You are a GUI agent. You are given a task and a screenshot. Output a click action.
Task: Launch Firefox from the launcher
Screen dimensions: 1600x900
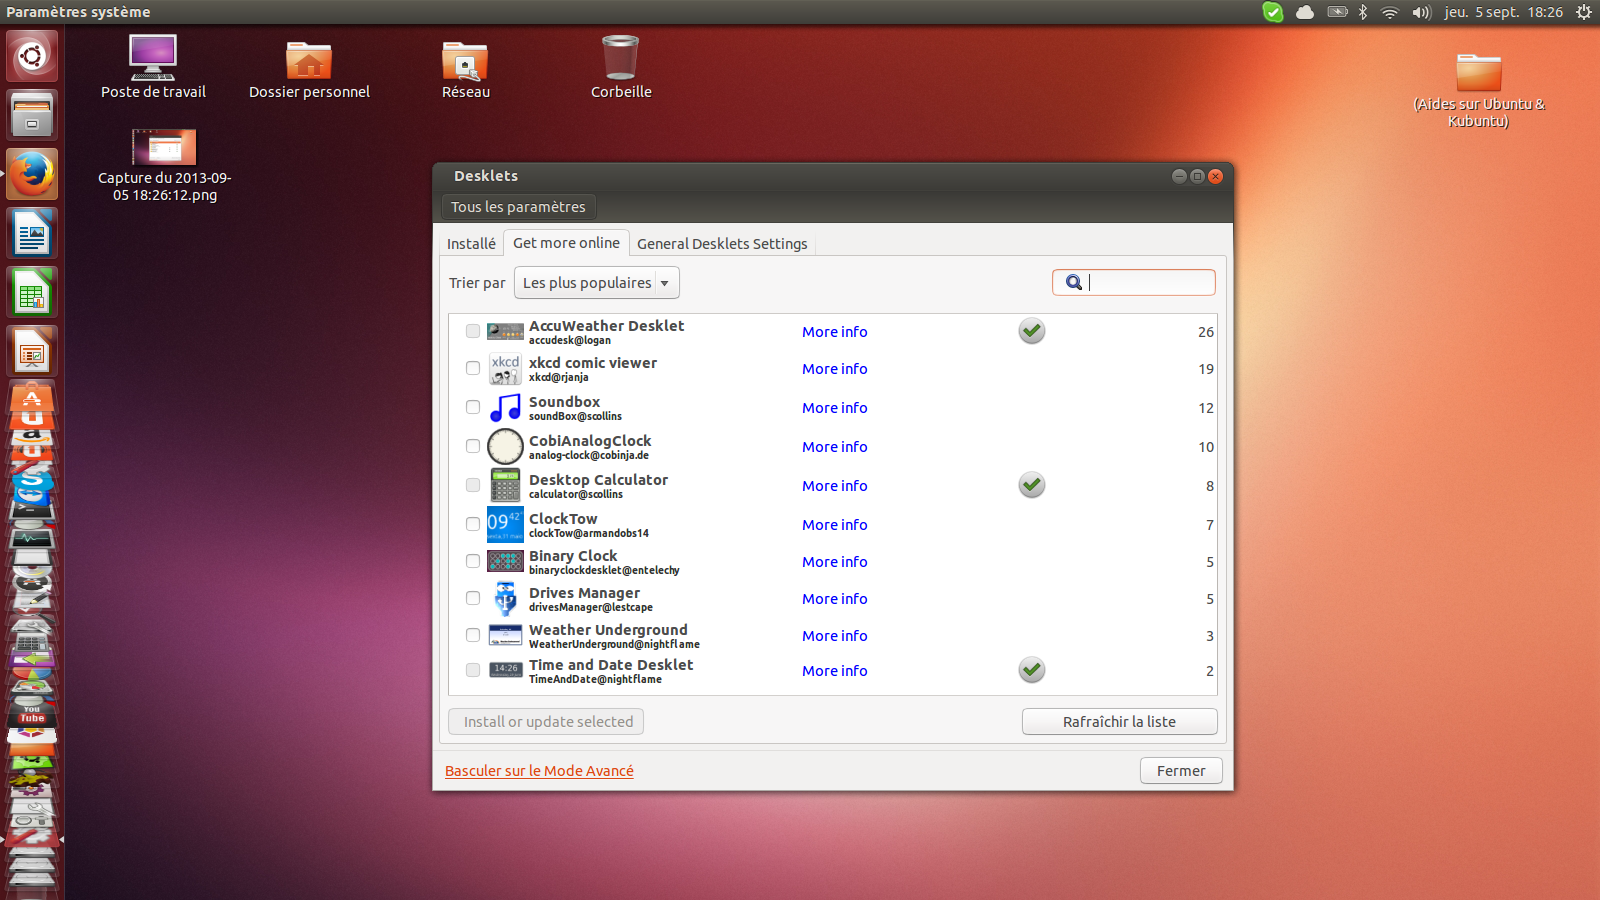32,174
